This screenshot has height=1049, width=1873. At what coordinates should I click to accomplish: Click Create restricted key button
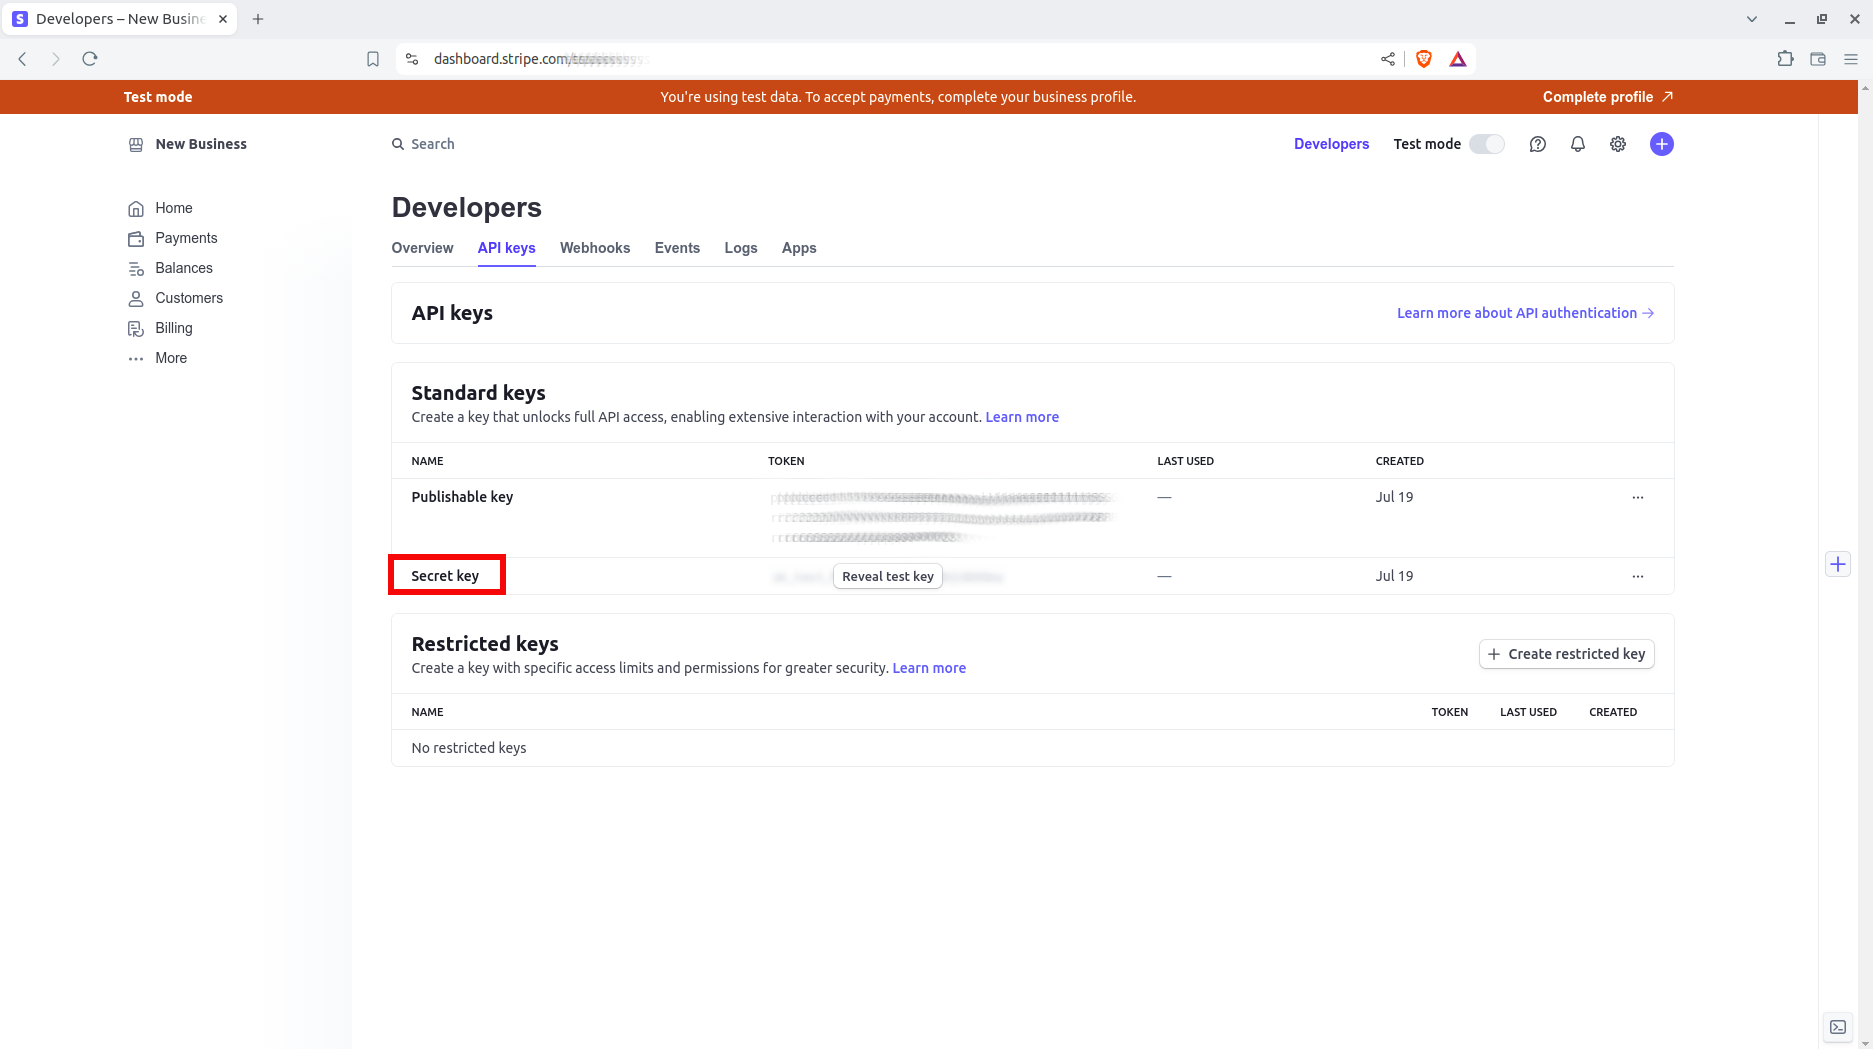(1567, 654)
